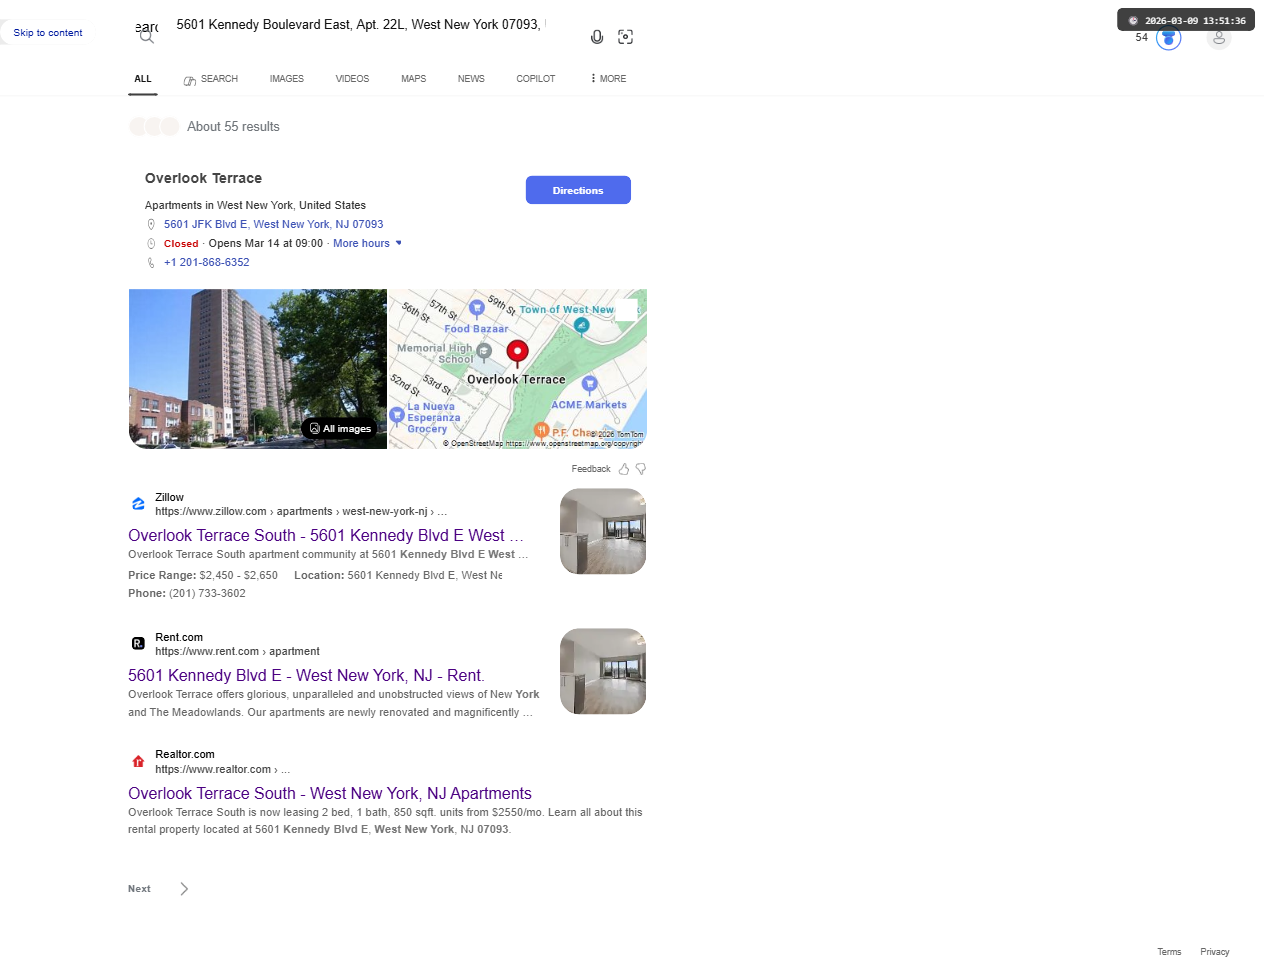Screen dimensions: 1264x970
Task: Open the account profile avatar
Action: (x=1218, y=38)
